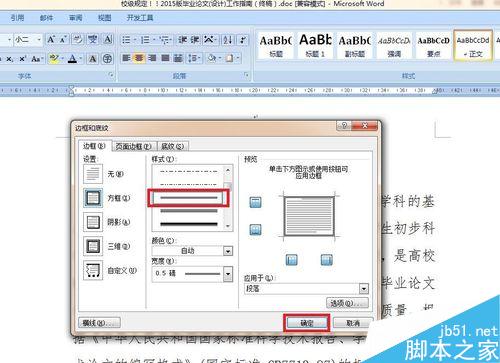This screenshot has height=363, width=500.
Task: Click the 横线 button
Action: coord(99,323)
